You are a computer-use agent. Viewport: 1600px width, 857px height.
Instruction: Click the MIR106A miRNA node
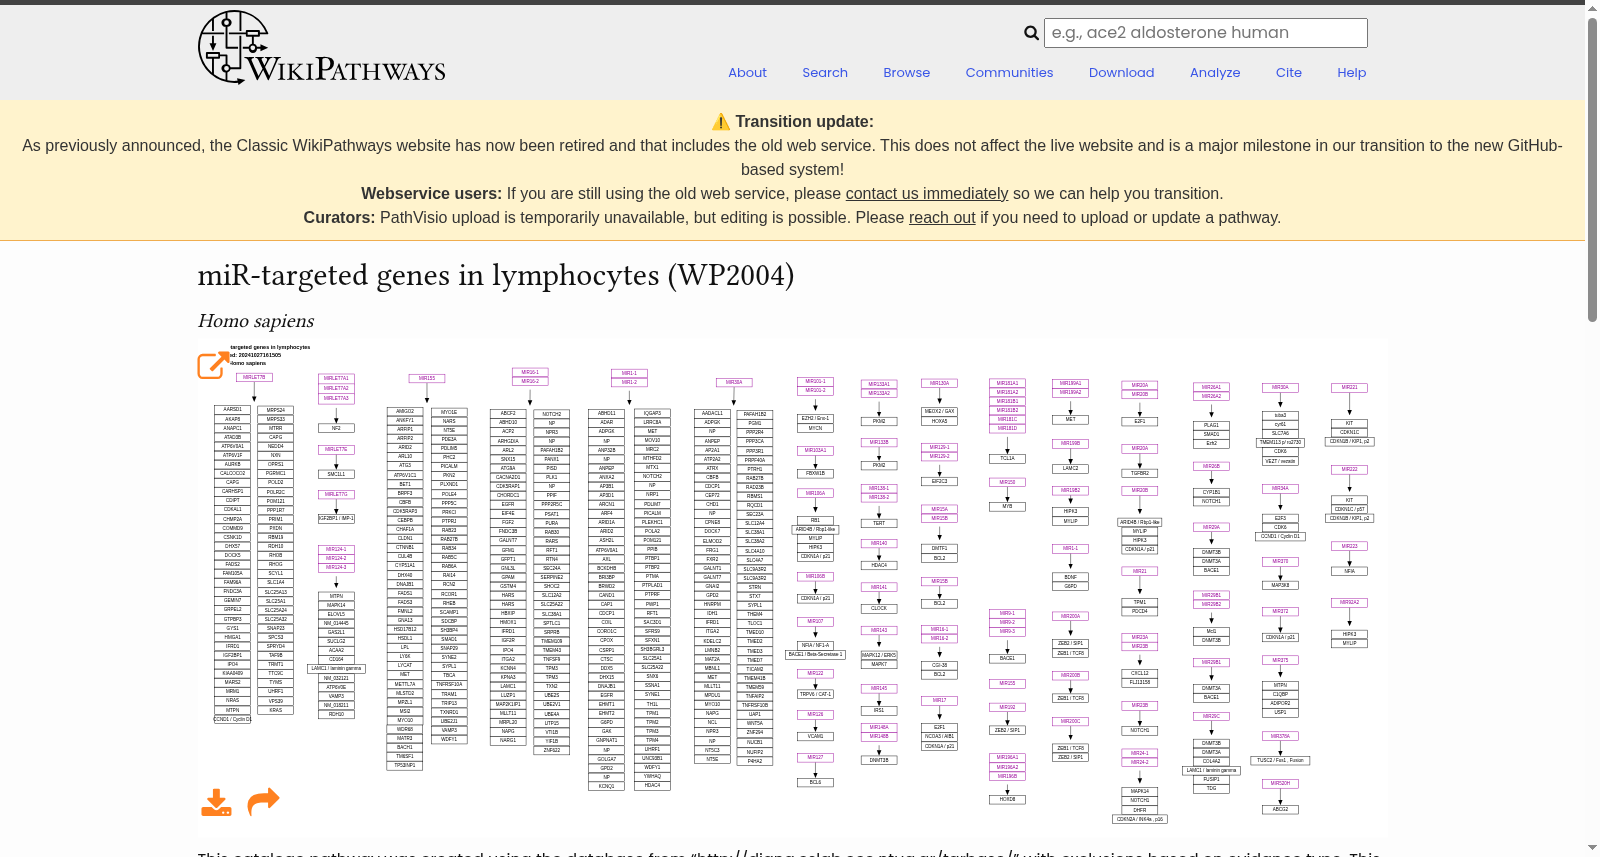(x=815, y=493)
